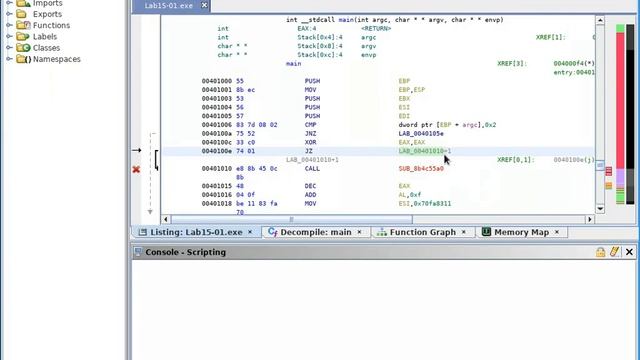Viewport: 640px width, 360px height.
Task: Close the Function Graph tab
Action: (464, 232)
